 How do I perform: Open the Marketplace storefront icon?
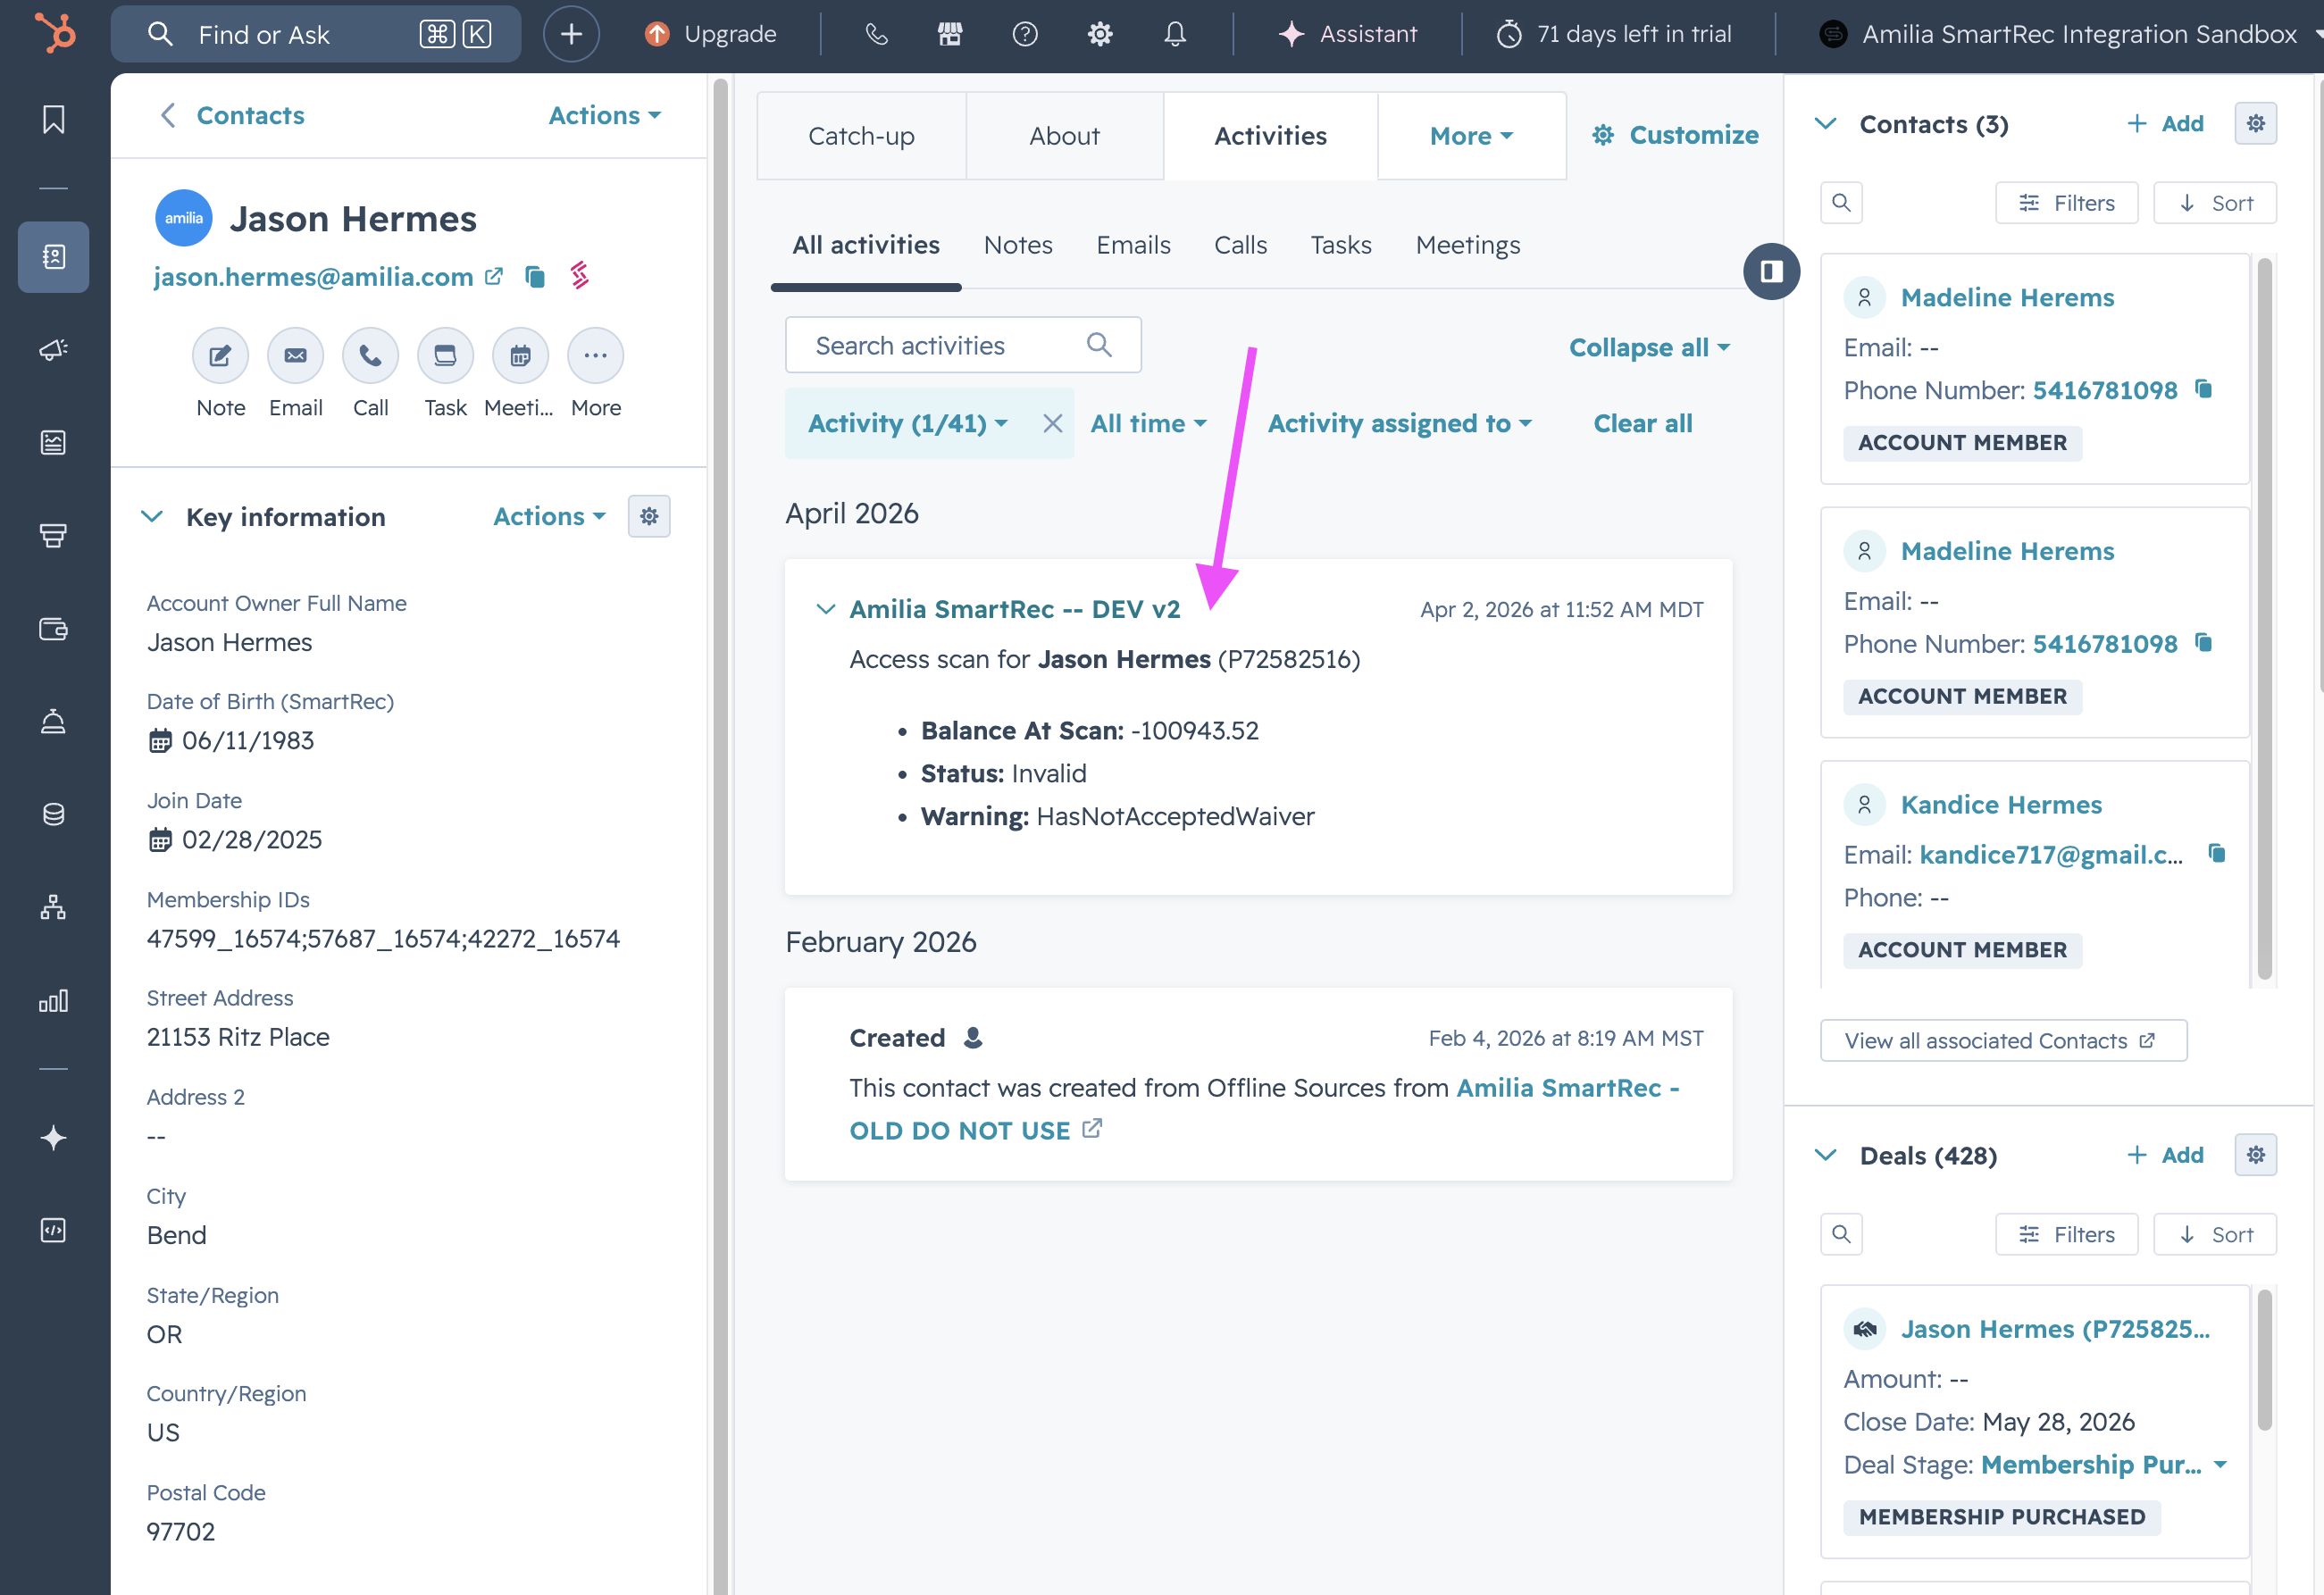(x=950, y=34)
